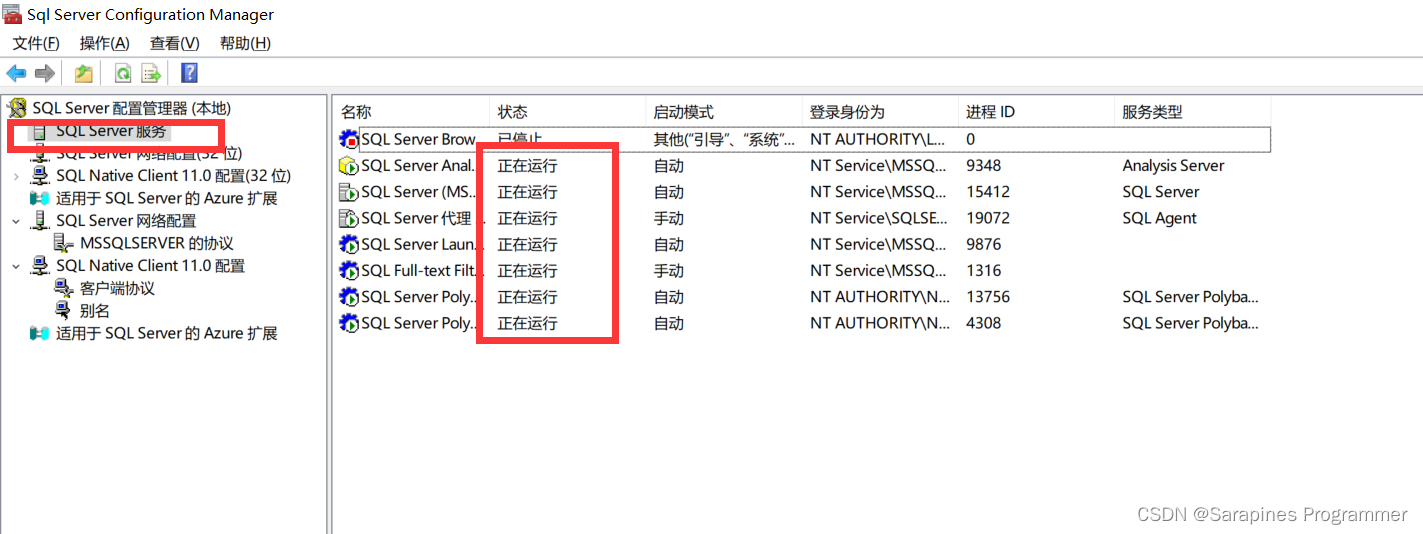Image resolution: width=1423 pixels, height=534 pixels.
Task: Click icon of Polybase service with PID 13756
Action: [x=349, y=297]
